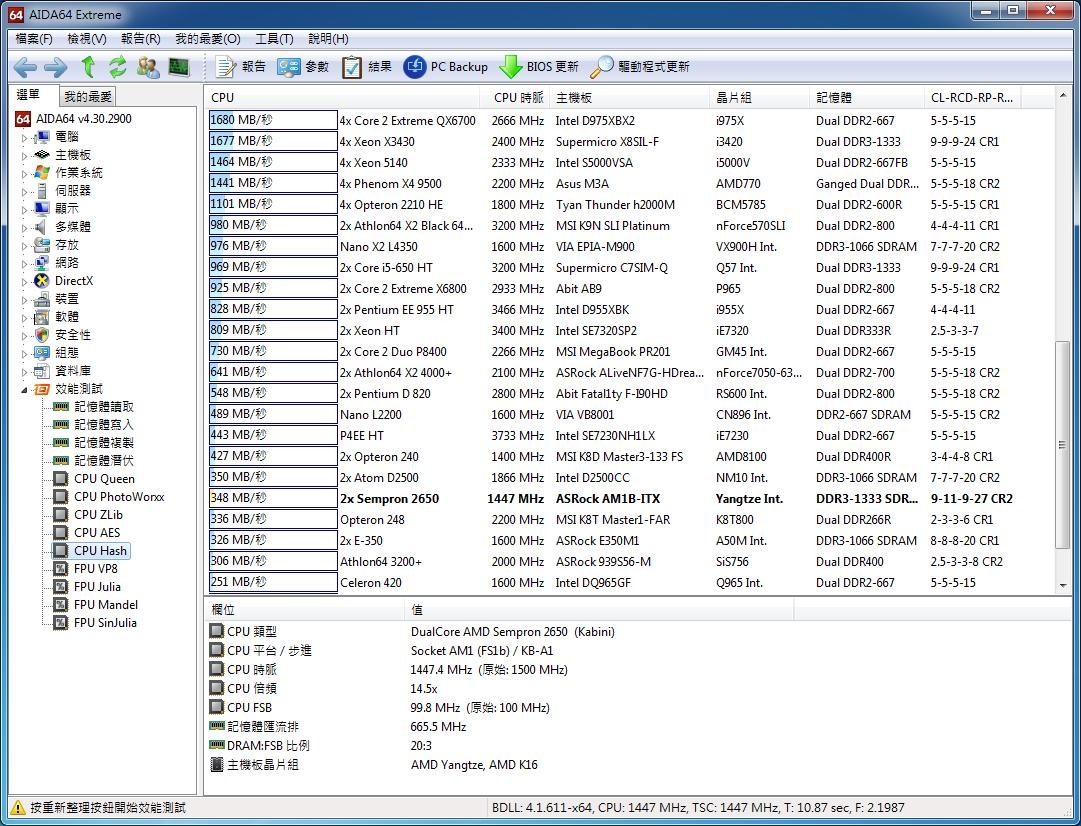Sort by the CL-RCD-RP-R... column header
Viewport: 1081px width, 826px height.
[x=972, y=98]
